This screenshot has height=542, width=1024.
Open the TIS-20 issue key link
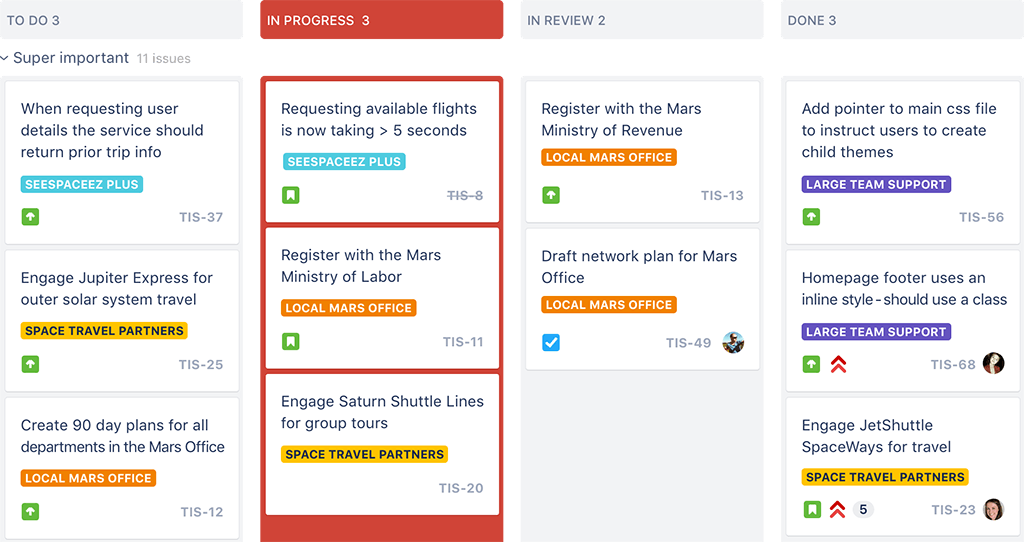point(461,488)
